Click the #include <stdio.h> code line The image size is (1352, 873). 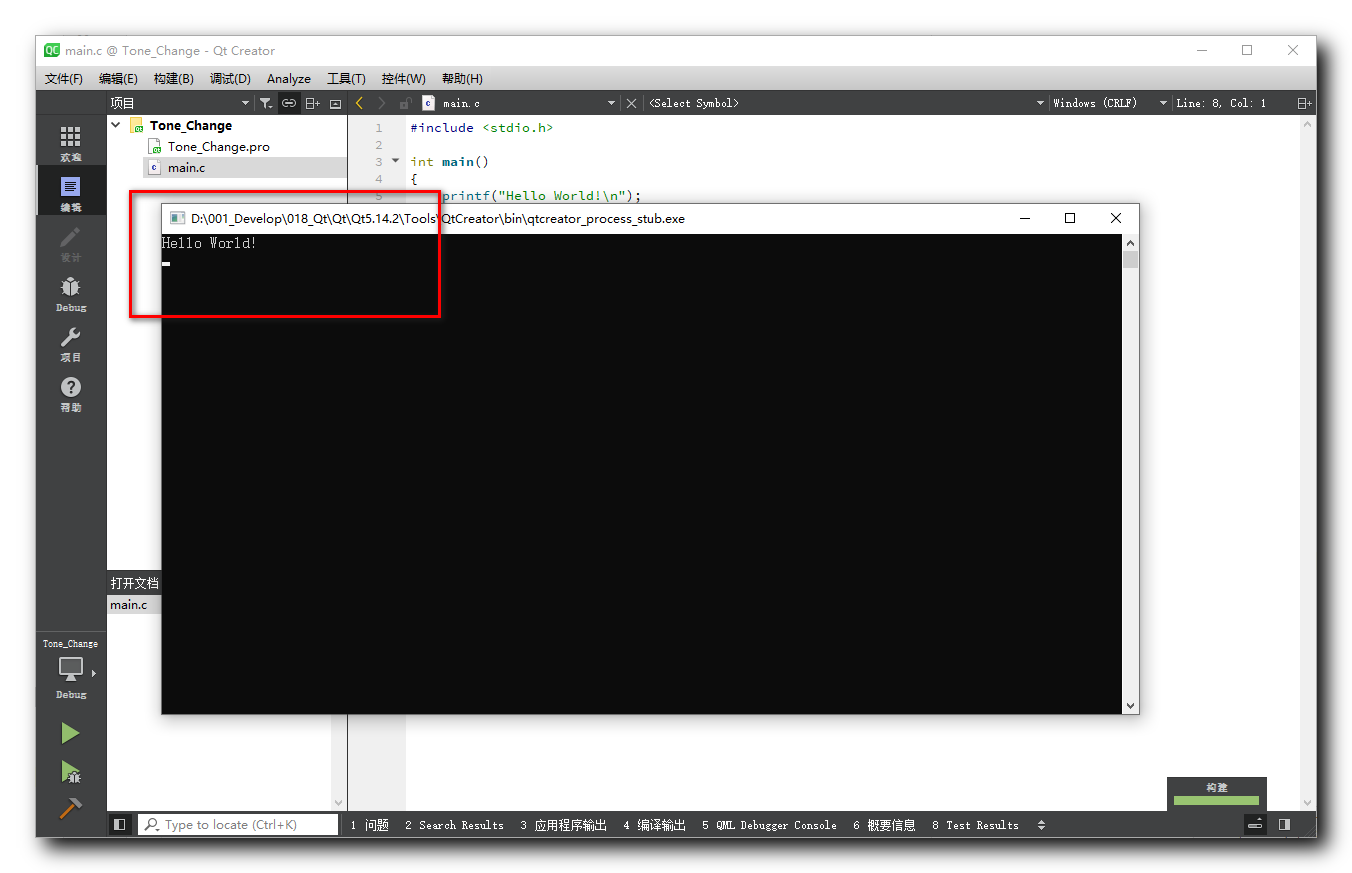point(481,128)
